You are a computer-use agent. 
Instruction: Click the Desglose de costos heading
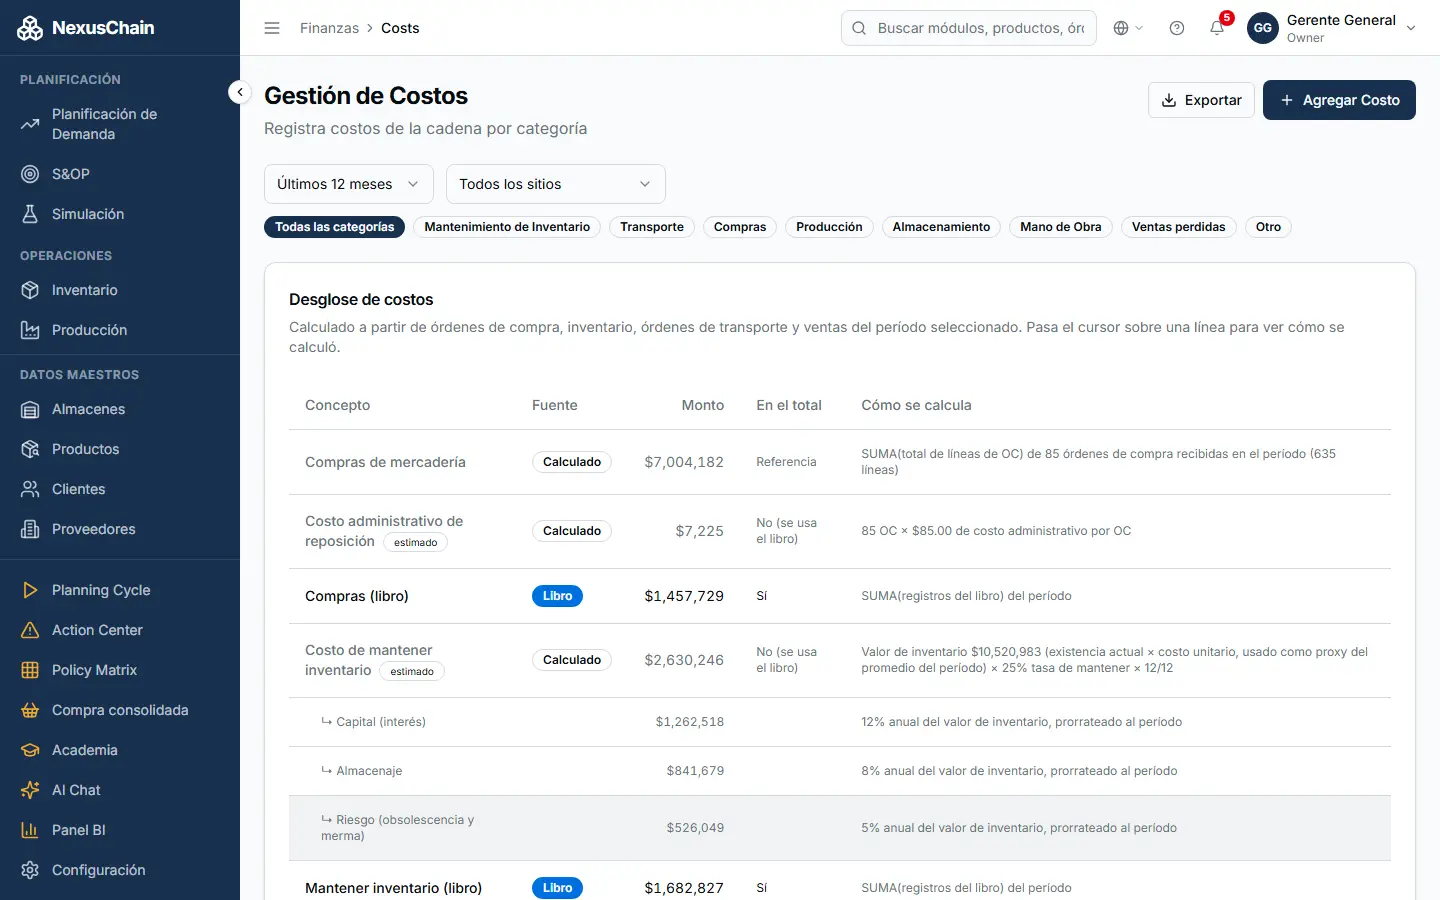pyautogui.click(x=361, y=299)
